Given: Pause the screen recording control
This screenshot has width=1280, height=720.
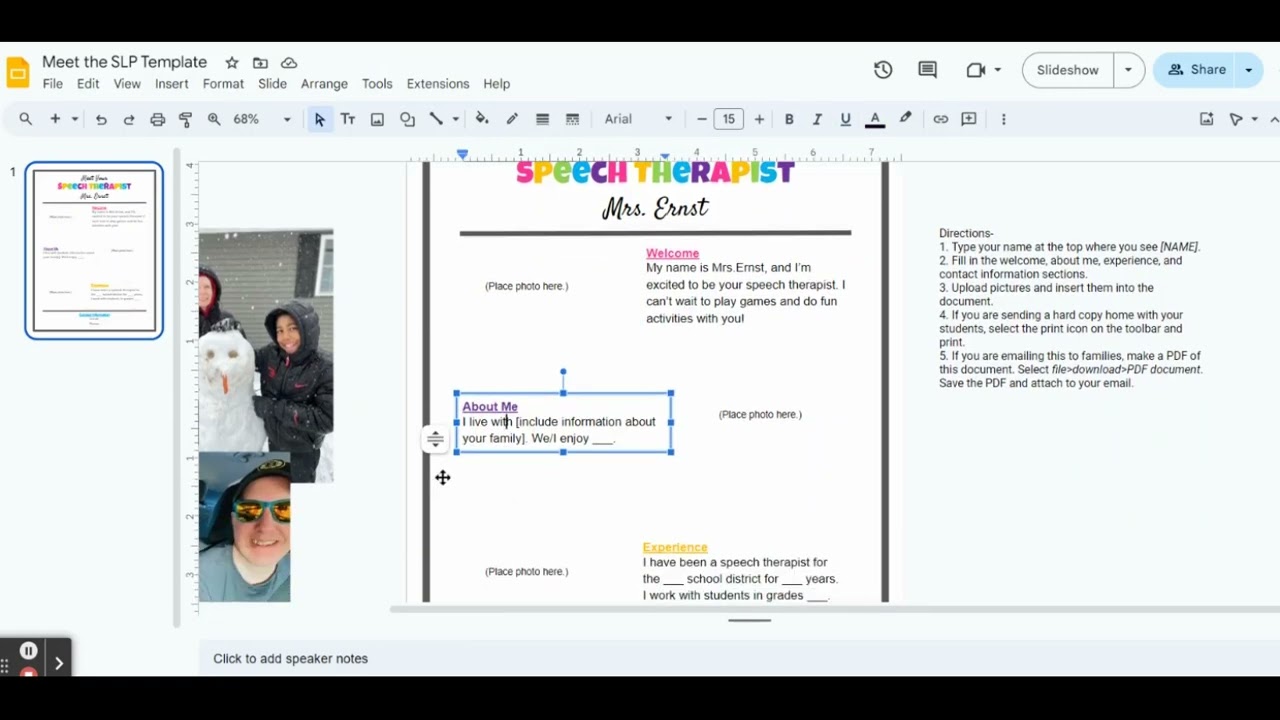Looking at the screenshot, I should click(28, 651).
